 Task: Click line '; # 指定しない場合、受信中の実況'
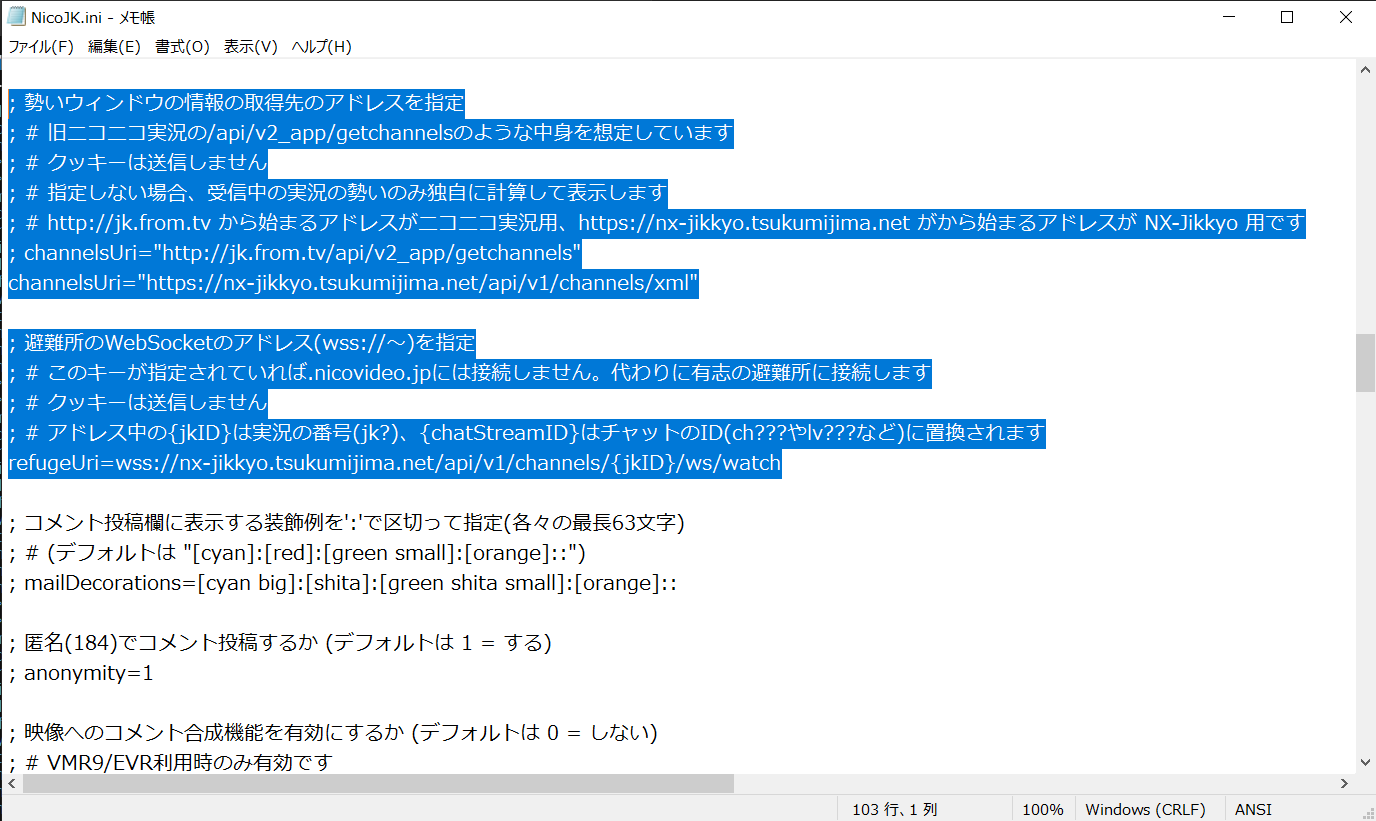(x=338, y=192)
